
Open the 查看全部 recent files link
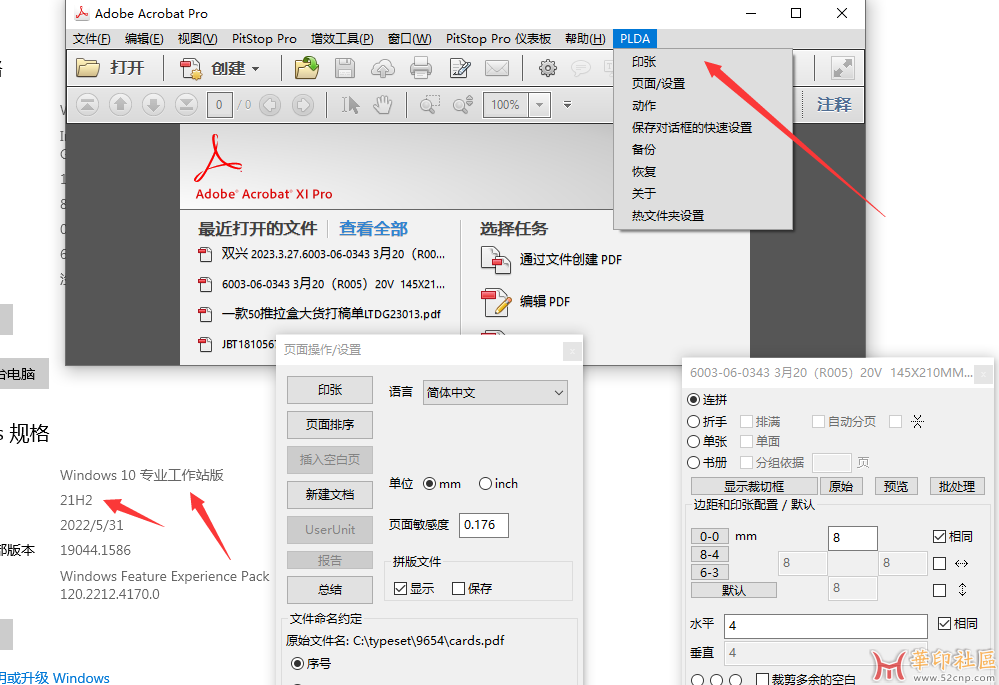373,229
